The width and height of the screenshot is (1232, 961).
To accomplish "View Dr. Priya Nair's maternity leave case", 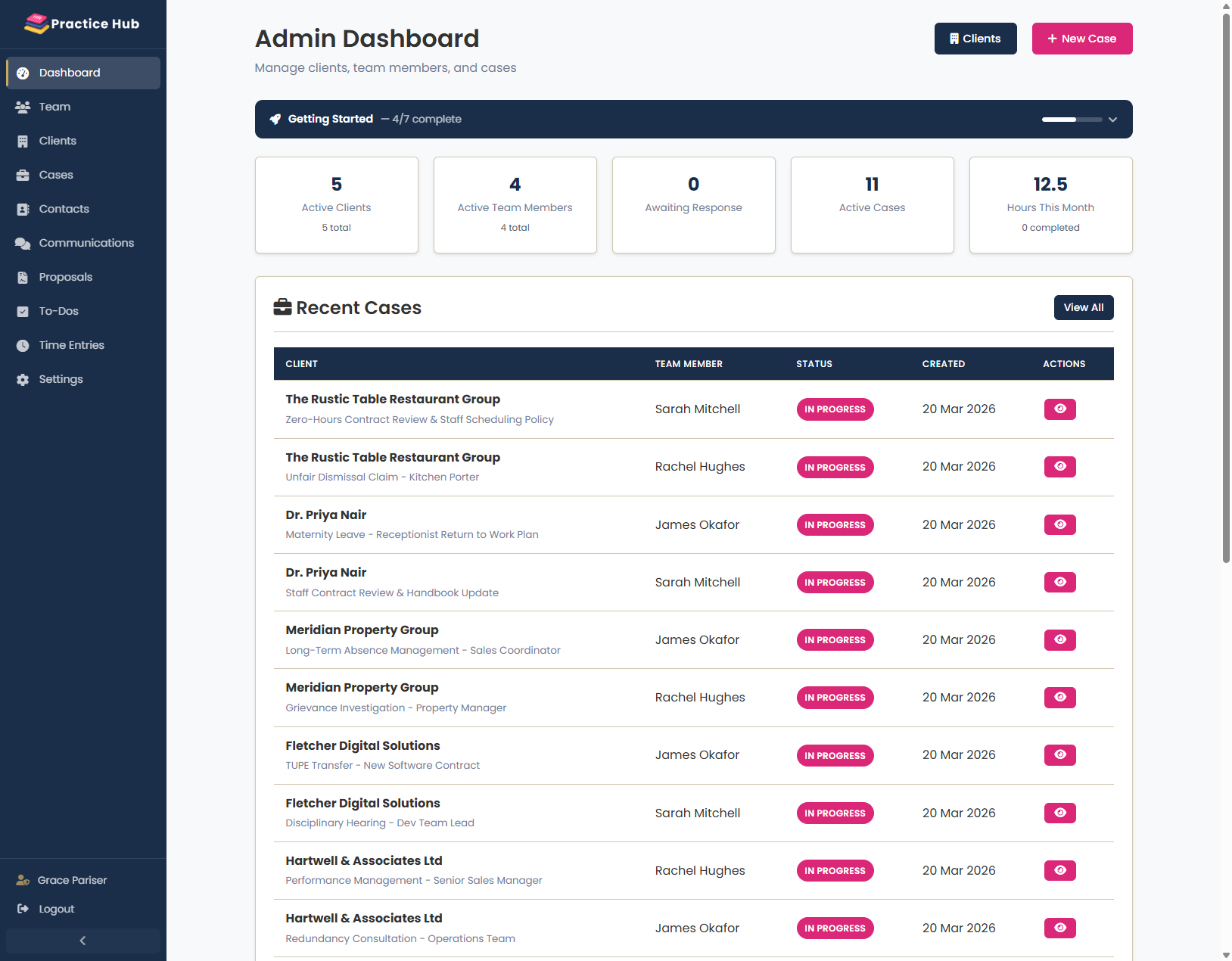I will pyautogui.click(x=1059, y=524).
